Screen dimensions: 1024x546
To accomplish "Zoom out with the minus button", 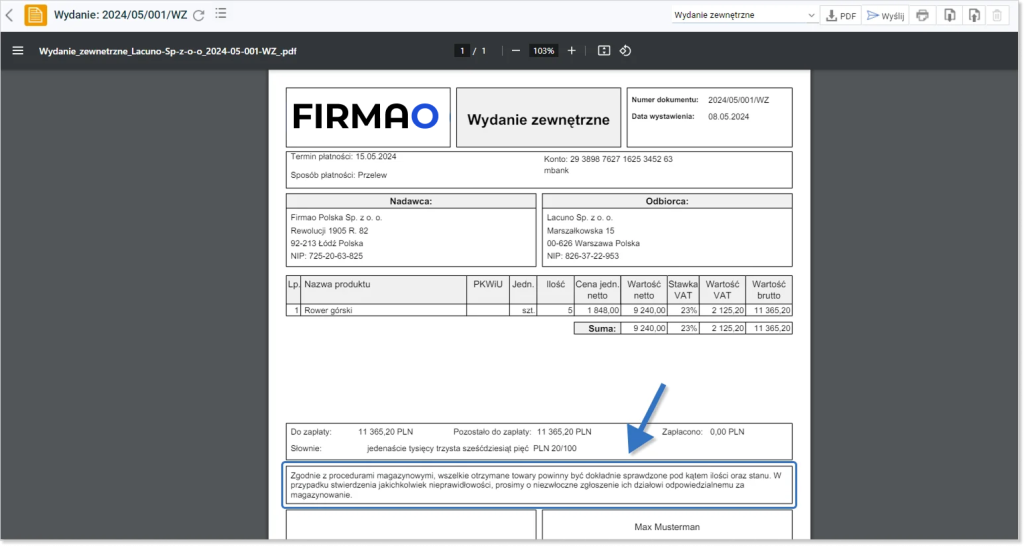I will point(515,51).
